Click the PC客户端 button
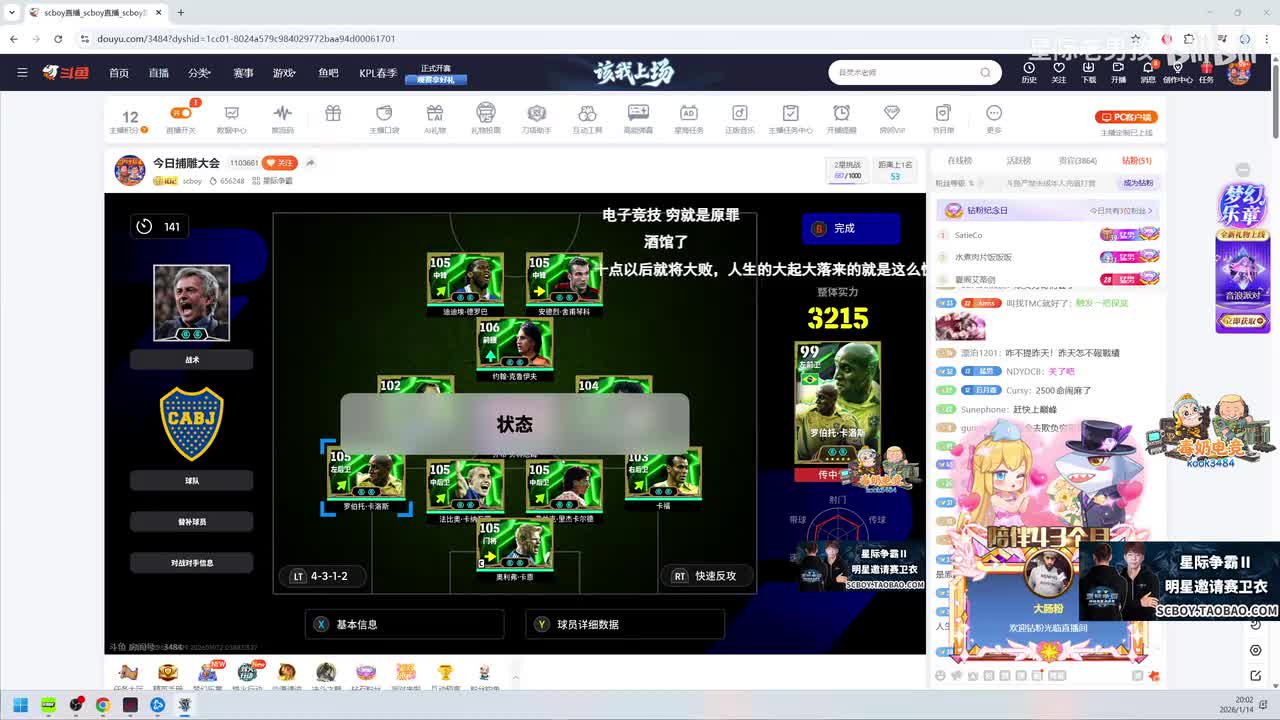The width and height of the screenshot is (1280, 720). [x=1126, y=117]
